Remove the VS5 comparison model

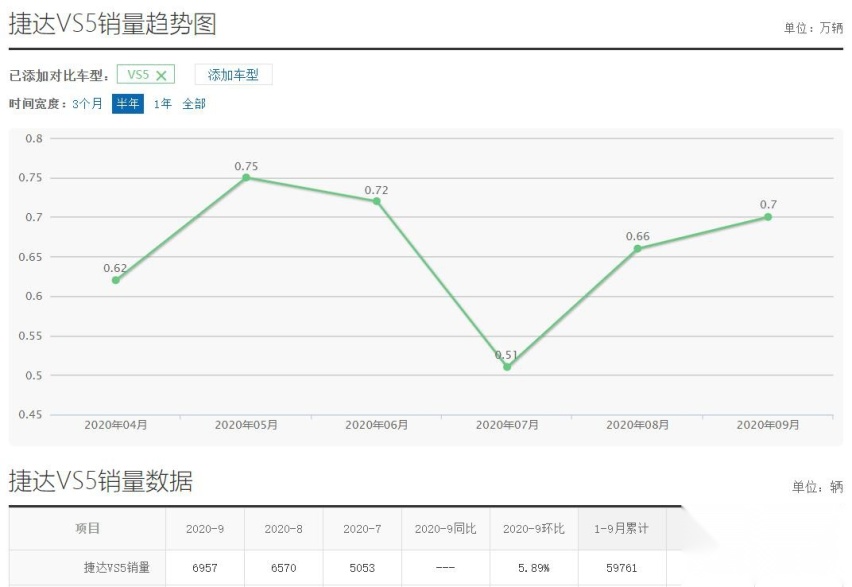[161, 76]
